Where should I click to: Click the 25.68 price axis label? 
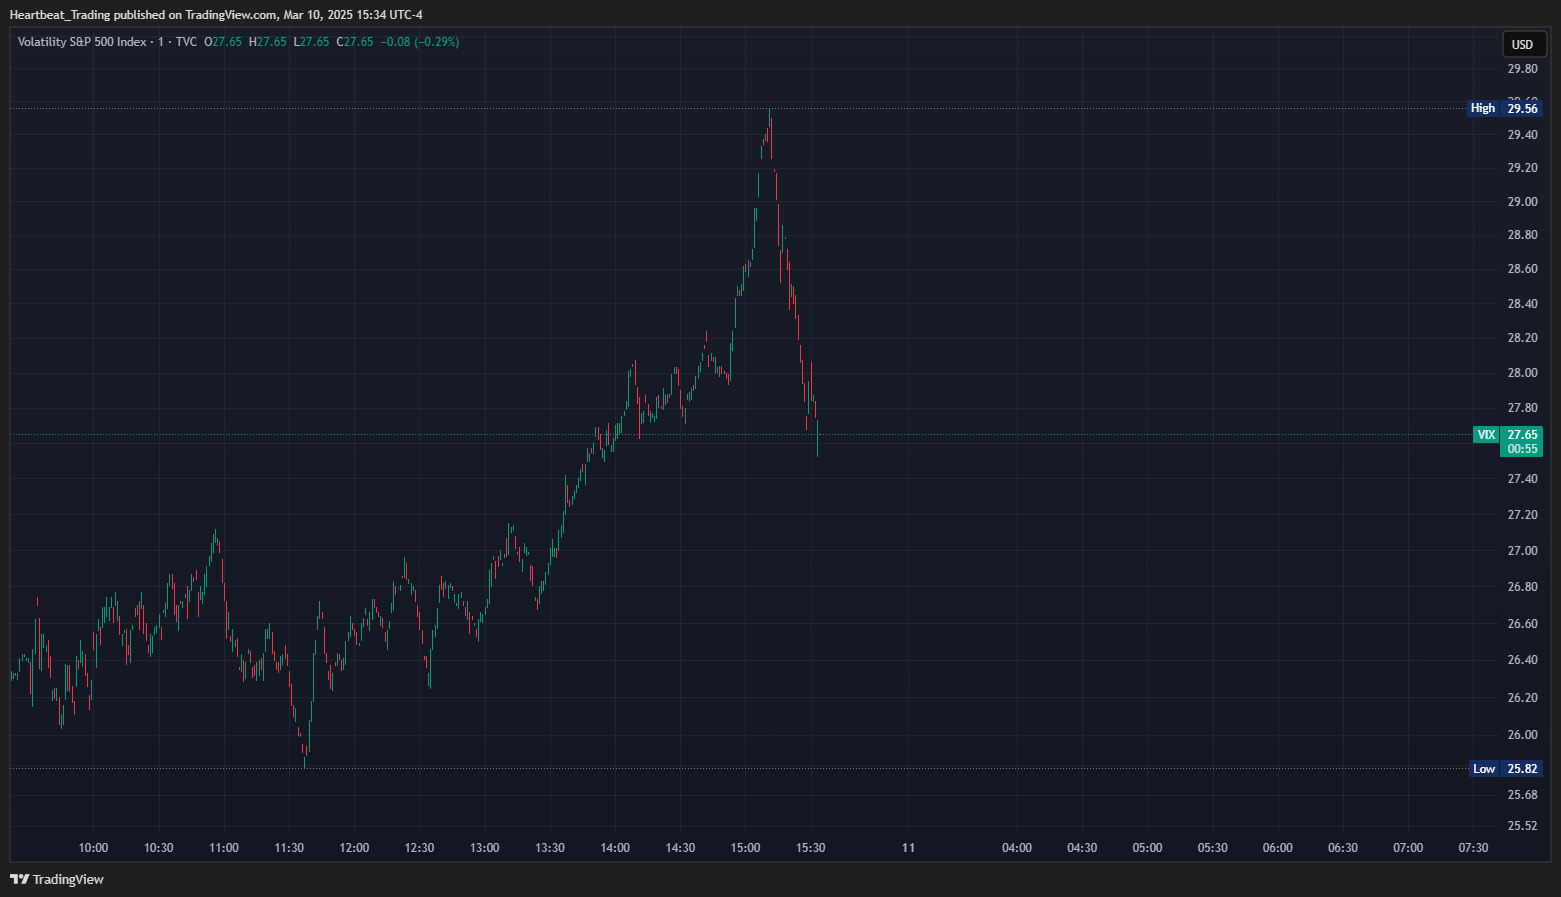pyautogui.click(x=1522, y=795)
